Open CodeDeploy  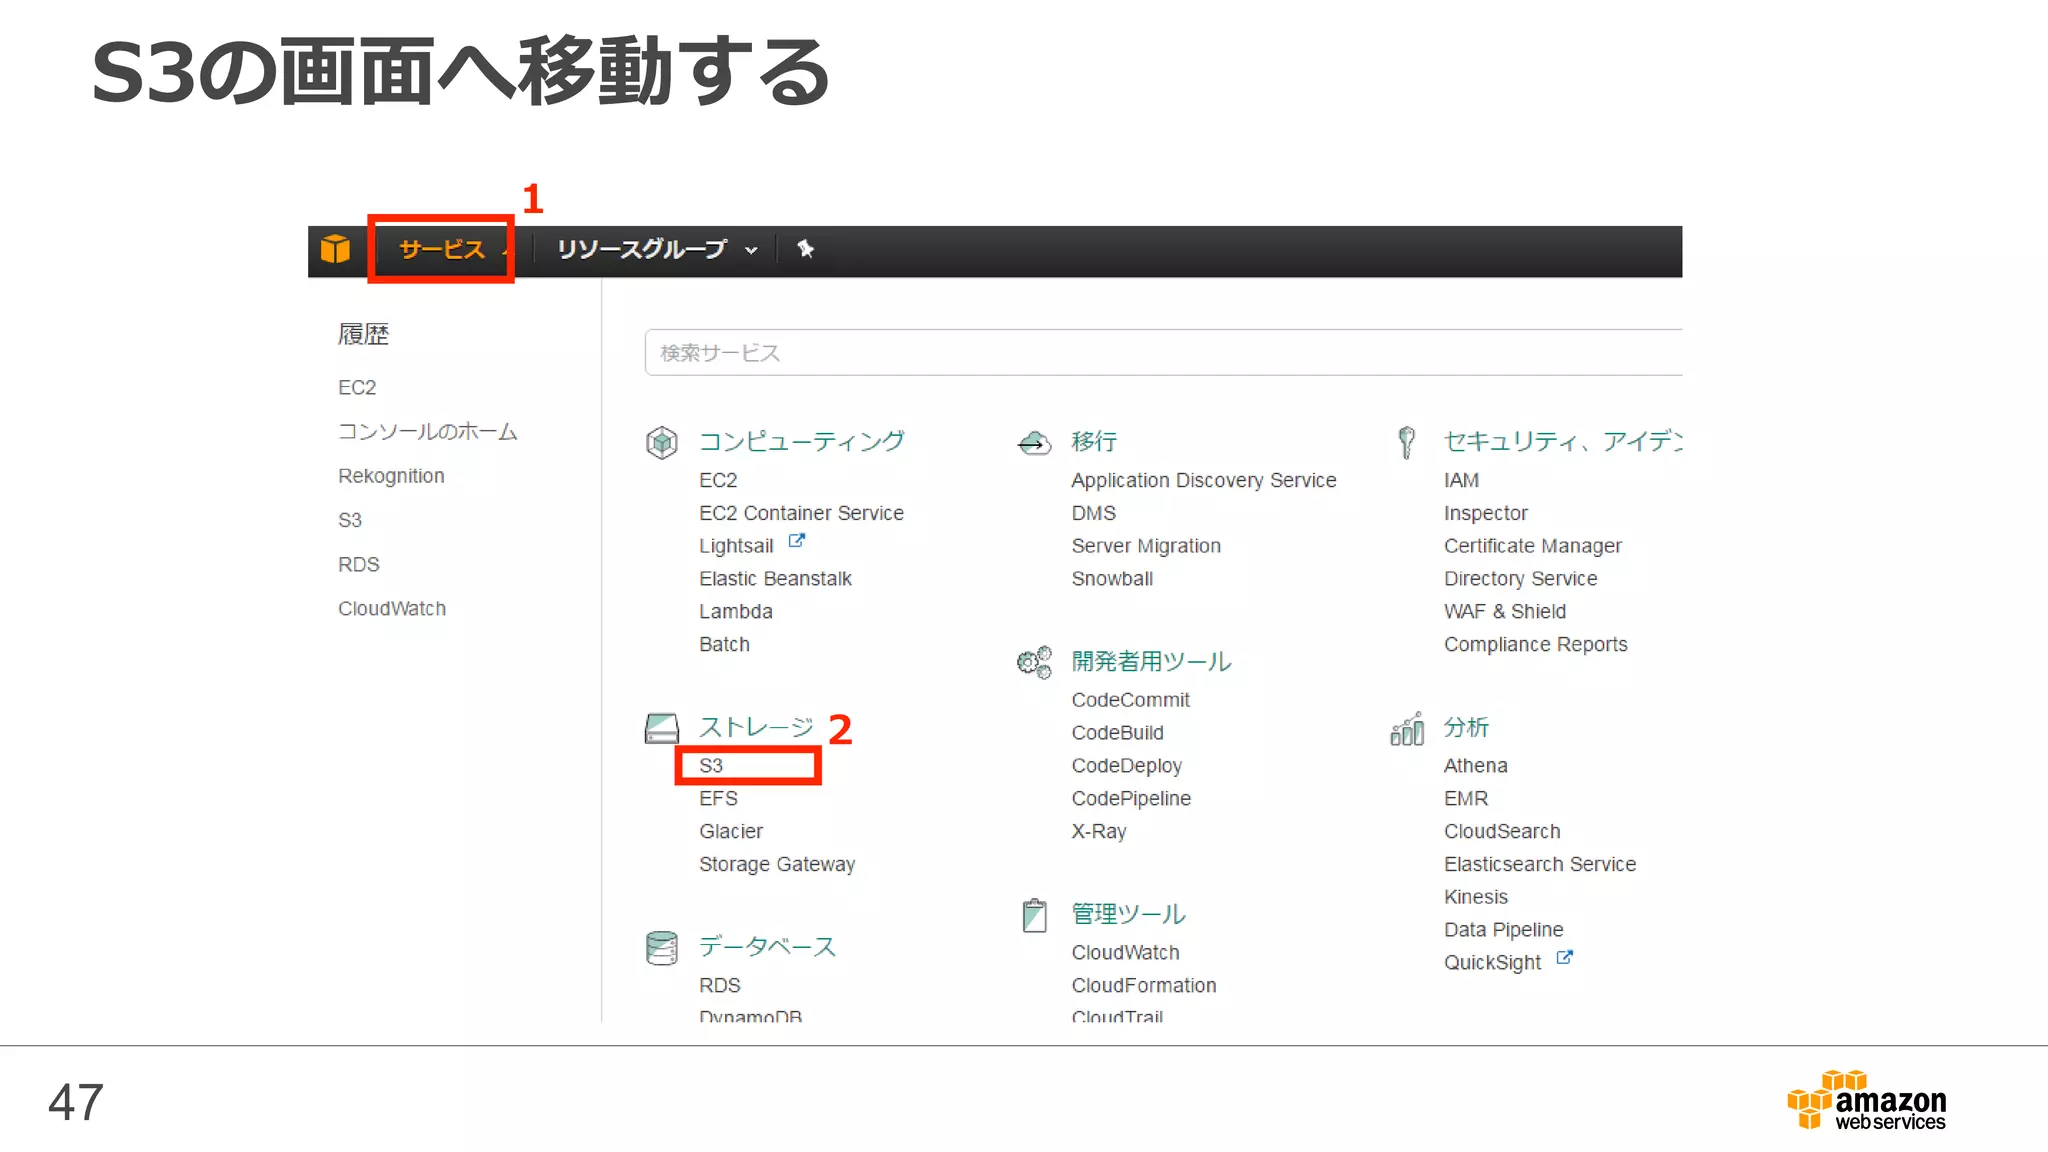tap(1127, 766)
